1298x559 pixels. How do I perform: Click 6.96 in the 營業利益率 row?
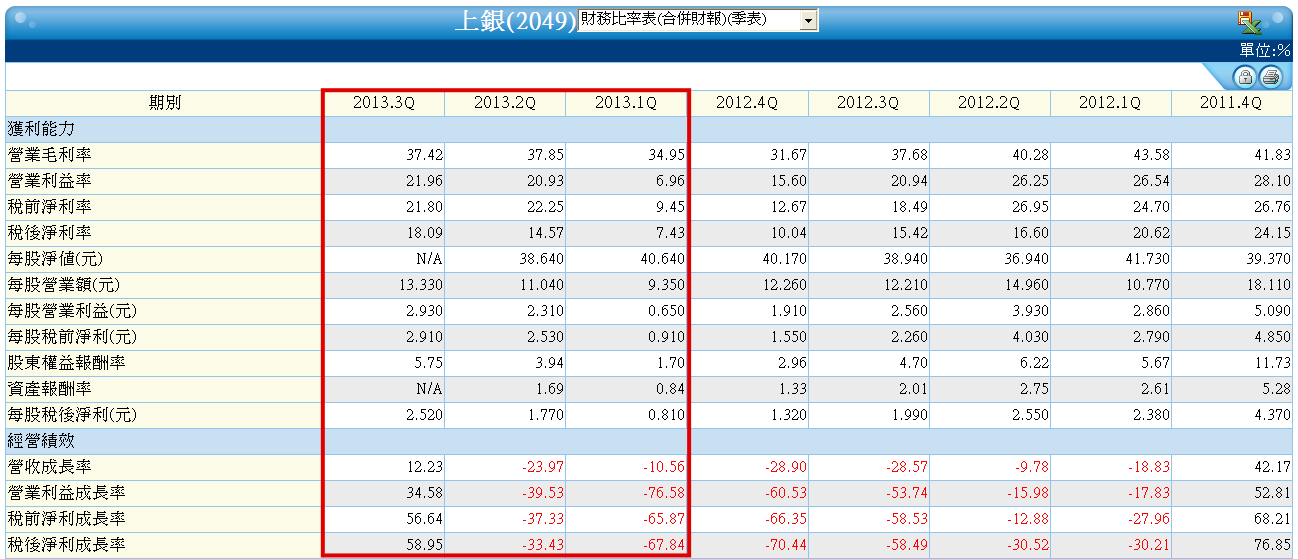pyautogui.click(x=670, y=181)
